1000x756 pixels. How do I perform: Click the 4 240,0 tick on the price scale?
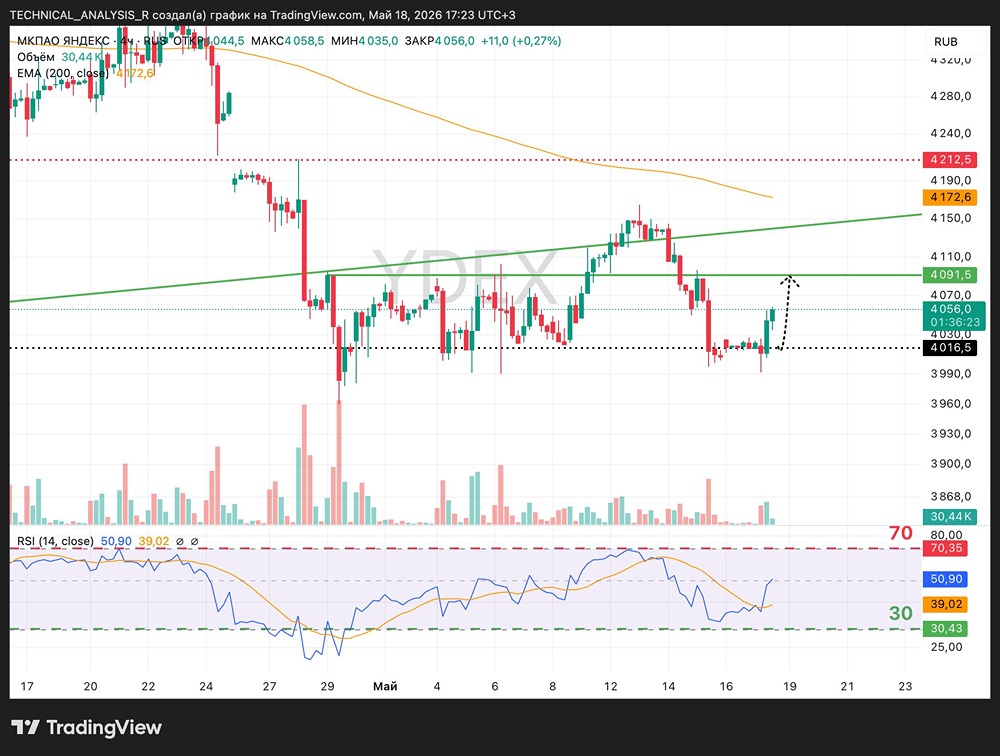click(x=951, y=133)
